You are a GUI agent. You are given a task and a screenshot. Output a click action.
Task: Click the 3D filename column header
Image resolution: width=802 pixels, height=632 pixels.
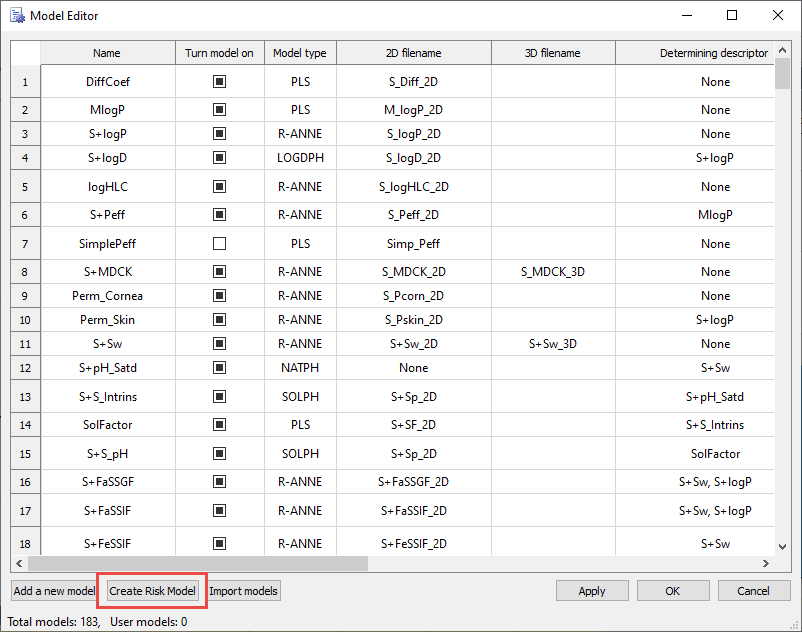pos(553,53)
